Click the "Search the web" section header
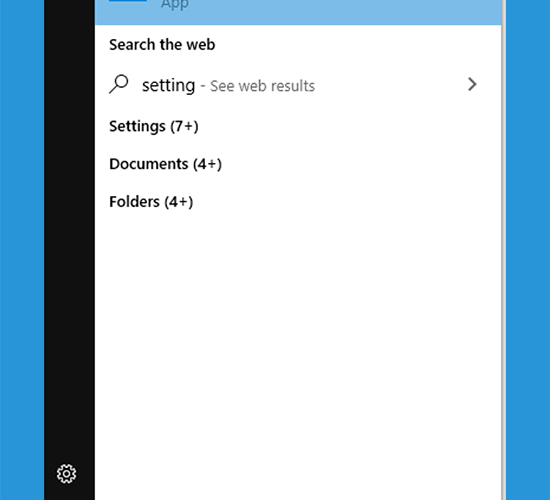The image size is (550, 500). tap(162, 45)
